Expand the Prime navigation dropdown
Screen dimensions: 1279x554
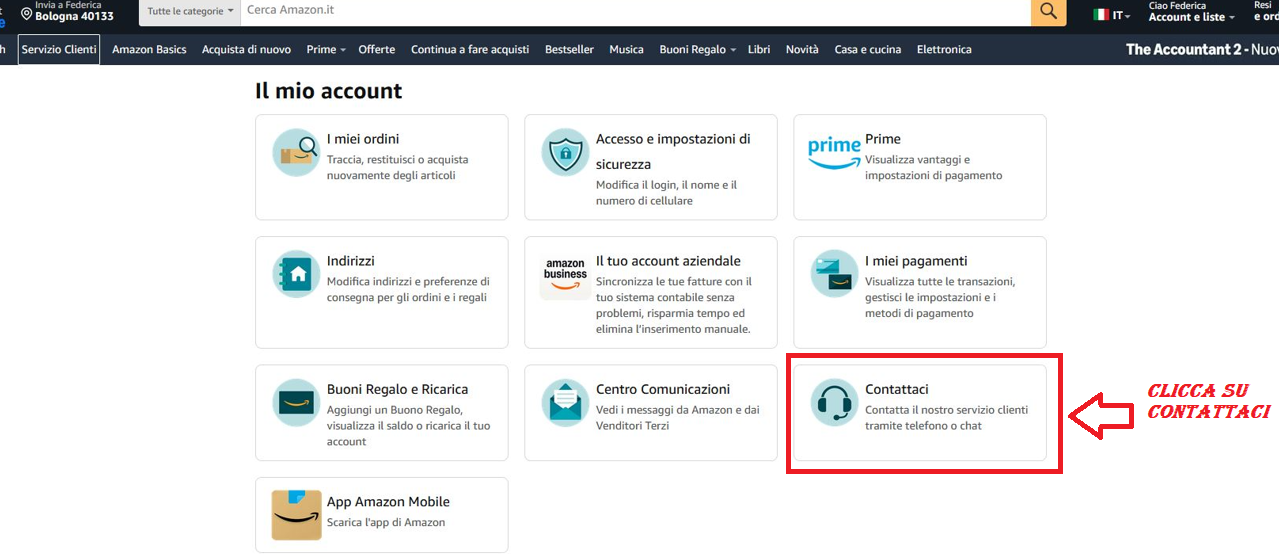coord(326,49)
